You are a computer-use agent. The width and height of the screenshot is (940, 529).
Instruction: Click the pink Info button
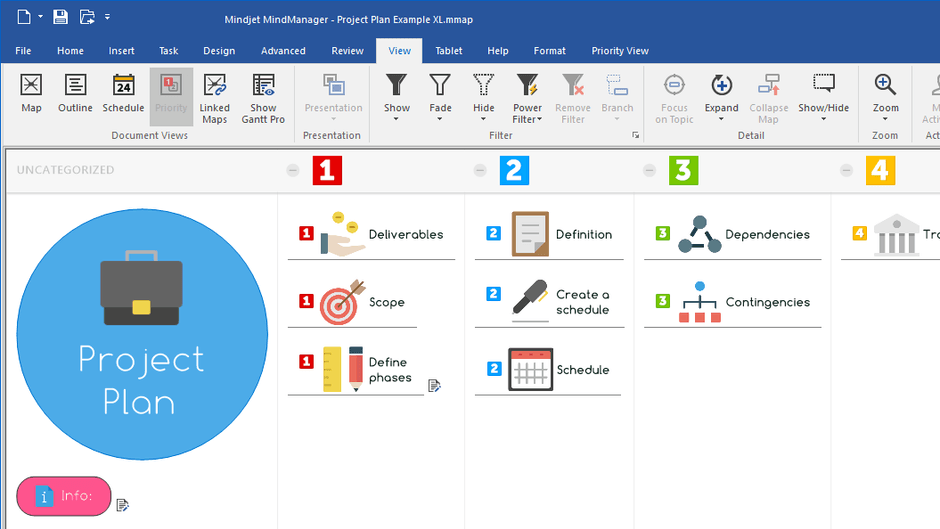click(64, 496)
